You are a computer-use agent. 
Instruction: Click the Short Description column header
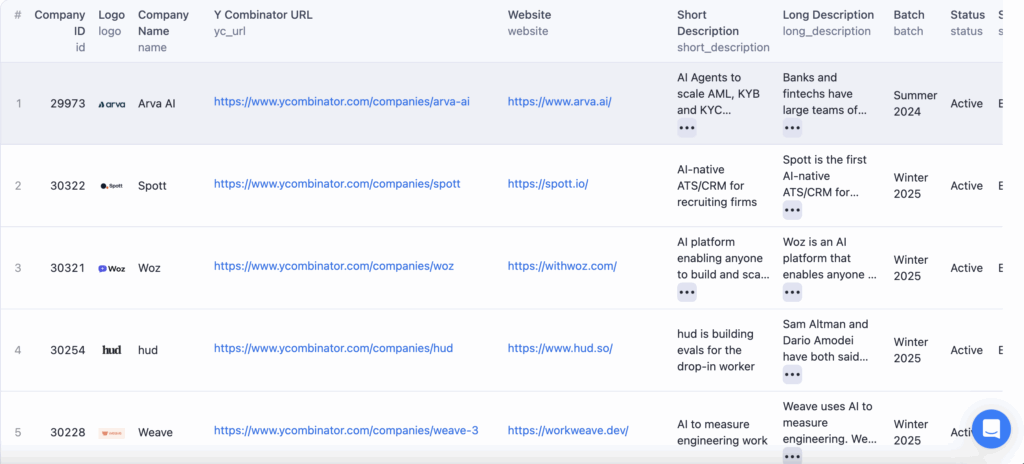(723, 31)
